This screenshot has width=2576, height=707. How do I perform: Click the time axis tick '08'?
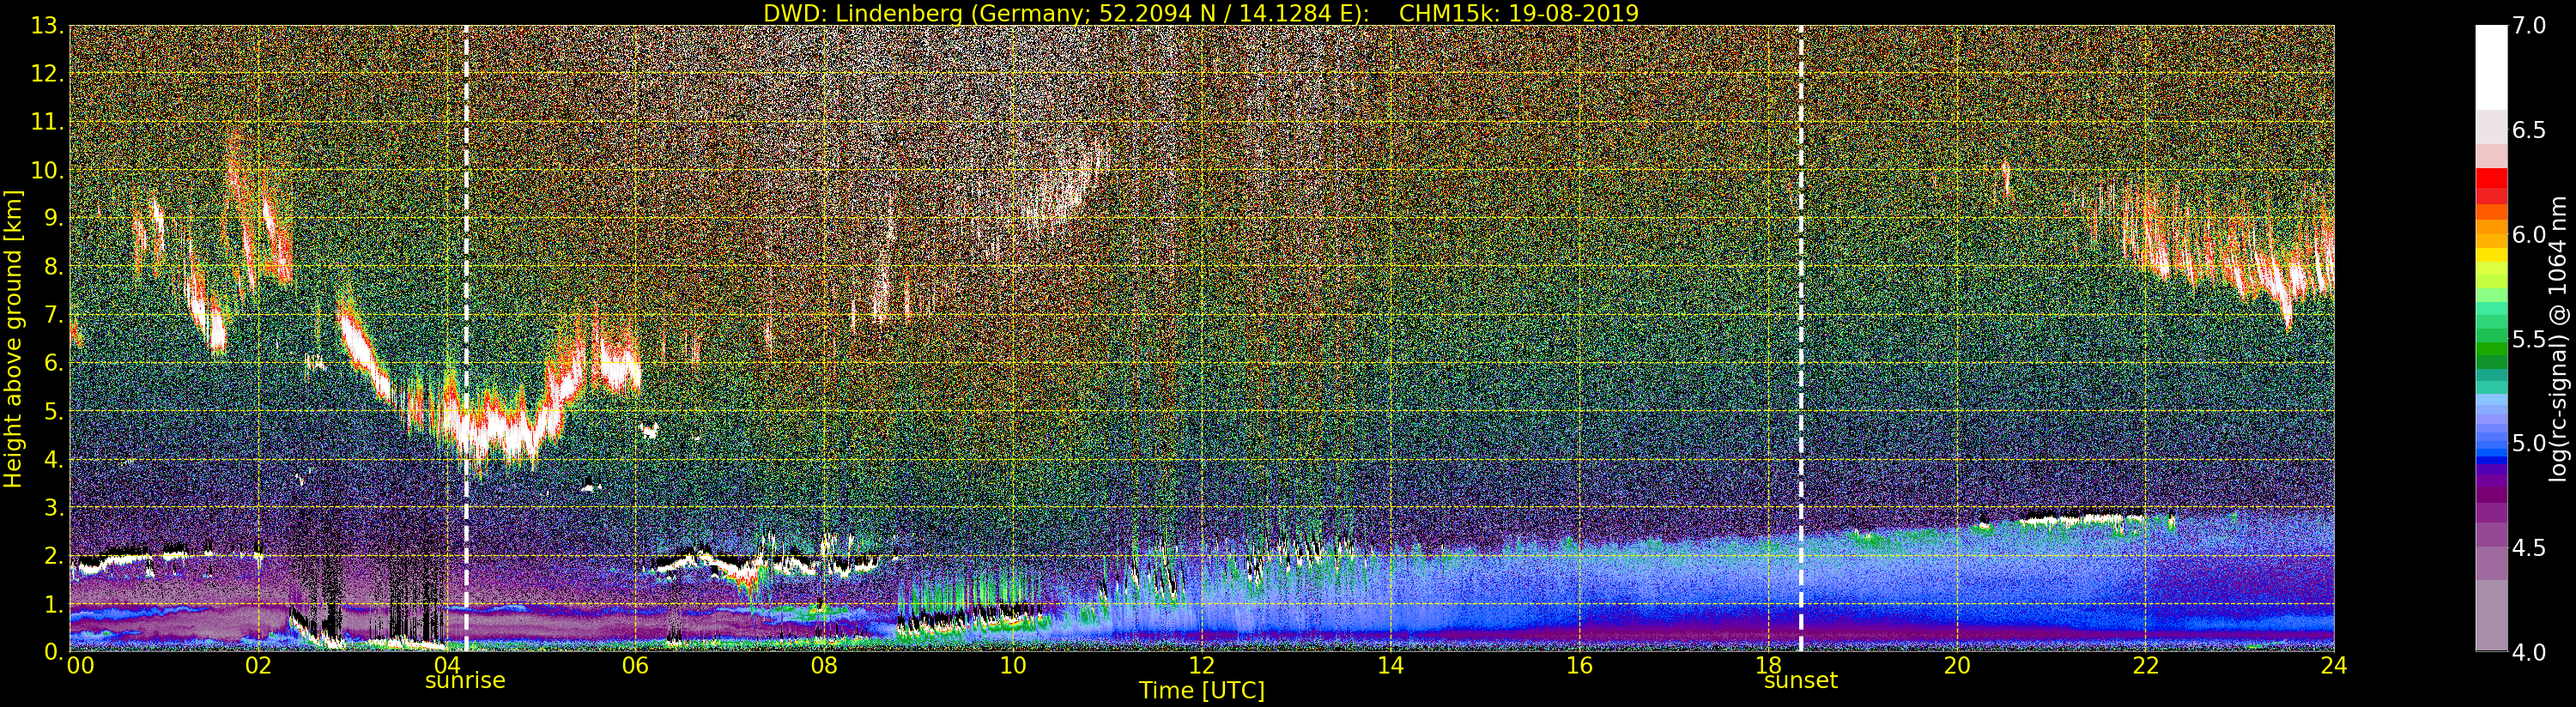click(824, 665)
